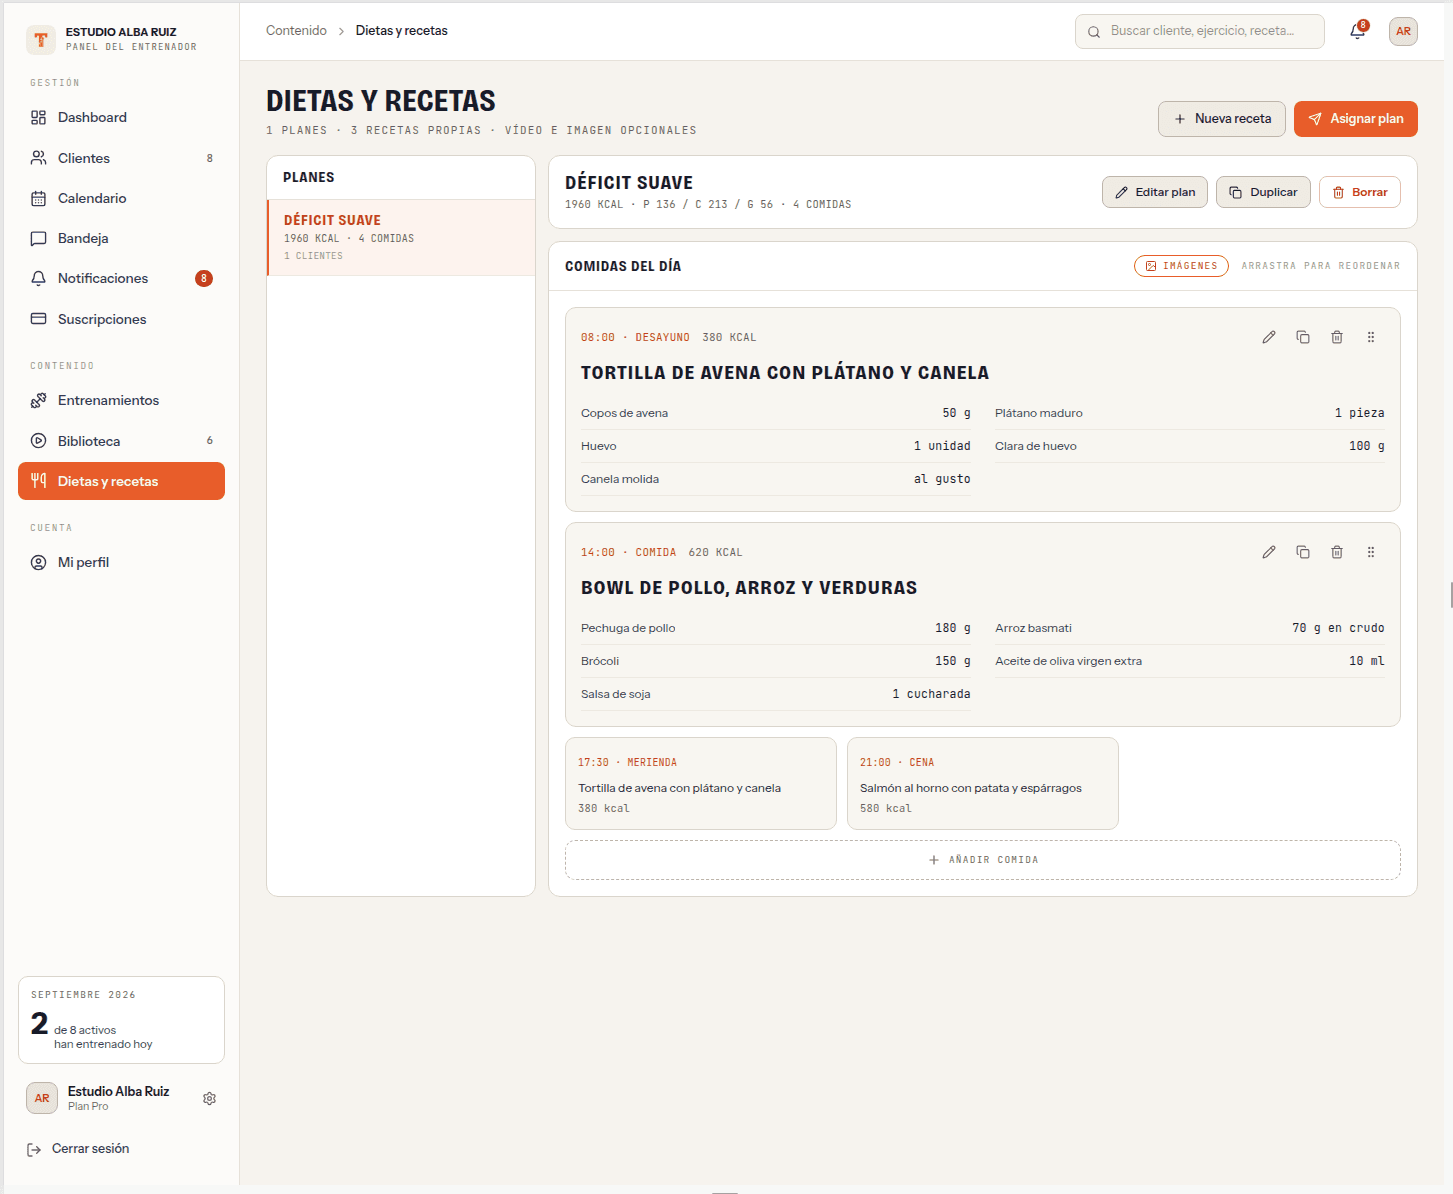
Task: Click Añadir comida dashed button
Action: (983, 860)
